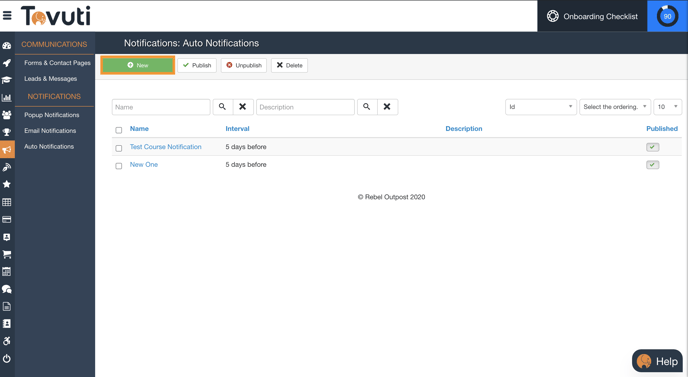Open the calendar sidebar icon
This screenshot has width=688, height=377.
(x=7, y=272)
